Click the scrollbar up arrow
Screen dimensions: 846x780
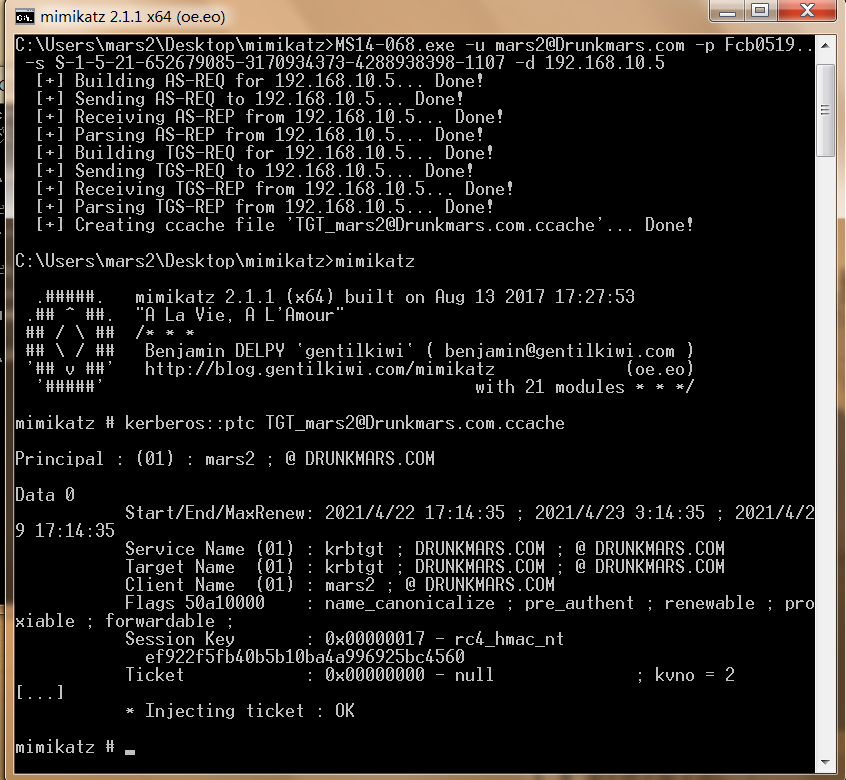pos(825,46)
